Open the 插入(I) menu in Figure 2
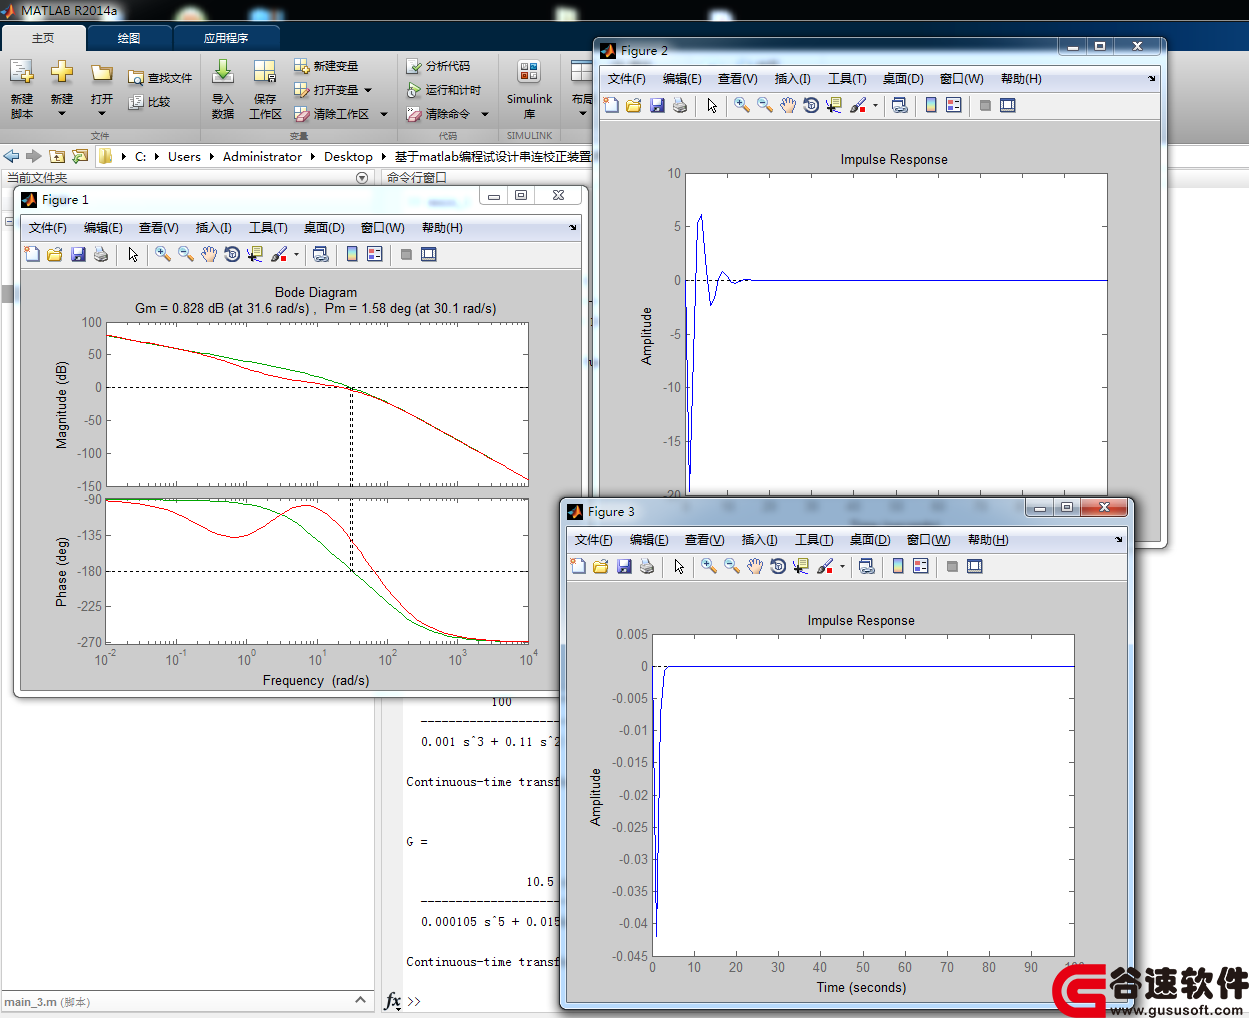Screen dimensions: 1249x1018 click(x=793, y=79)
